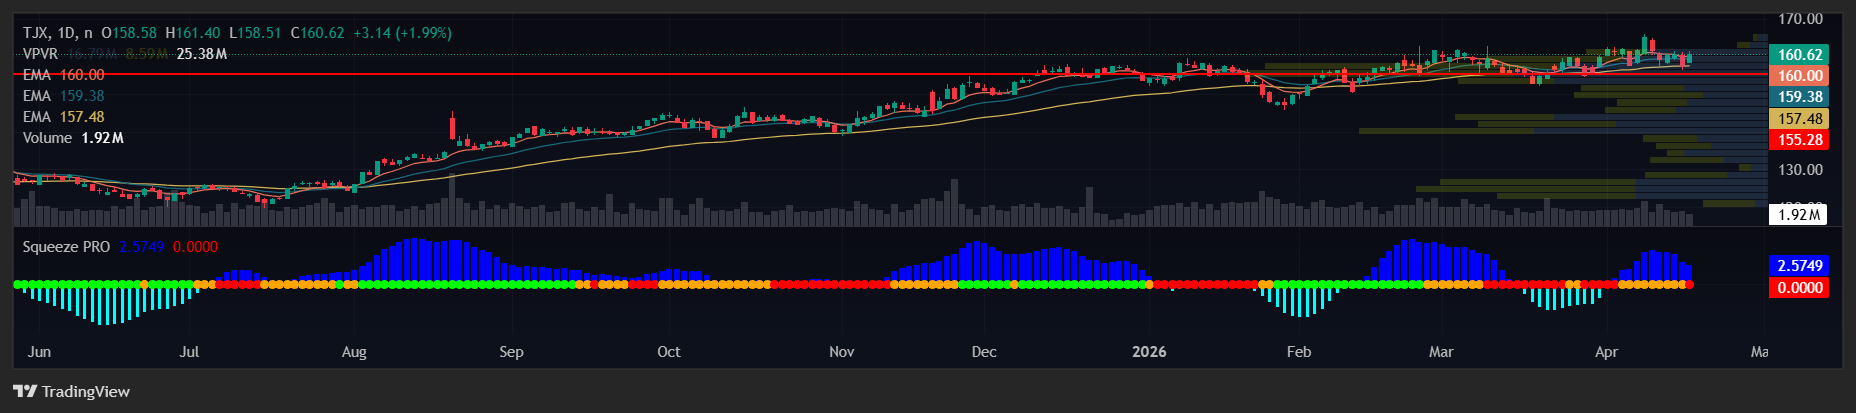Click the tall red August spike candle

pos(452,127)
